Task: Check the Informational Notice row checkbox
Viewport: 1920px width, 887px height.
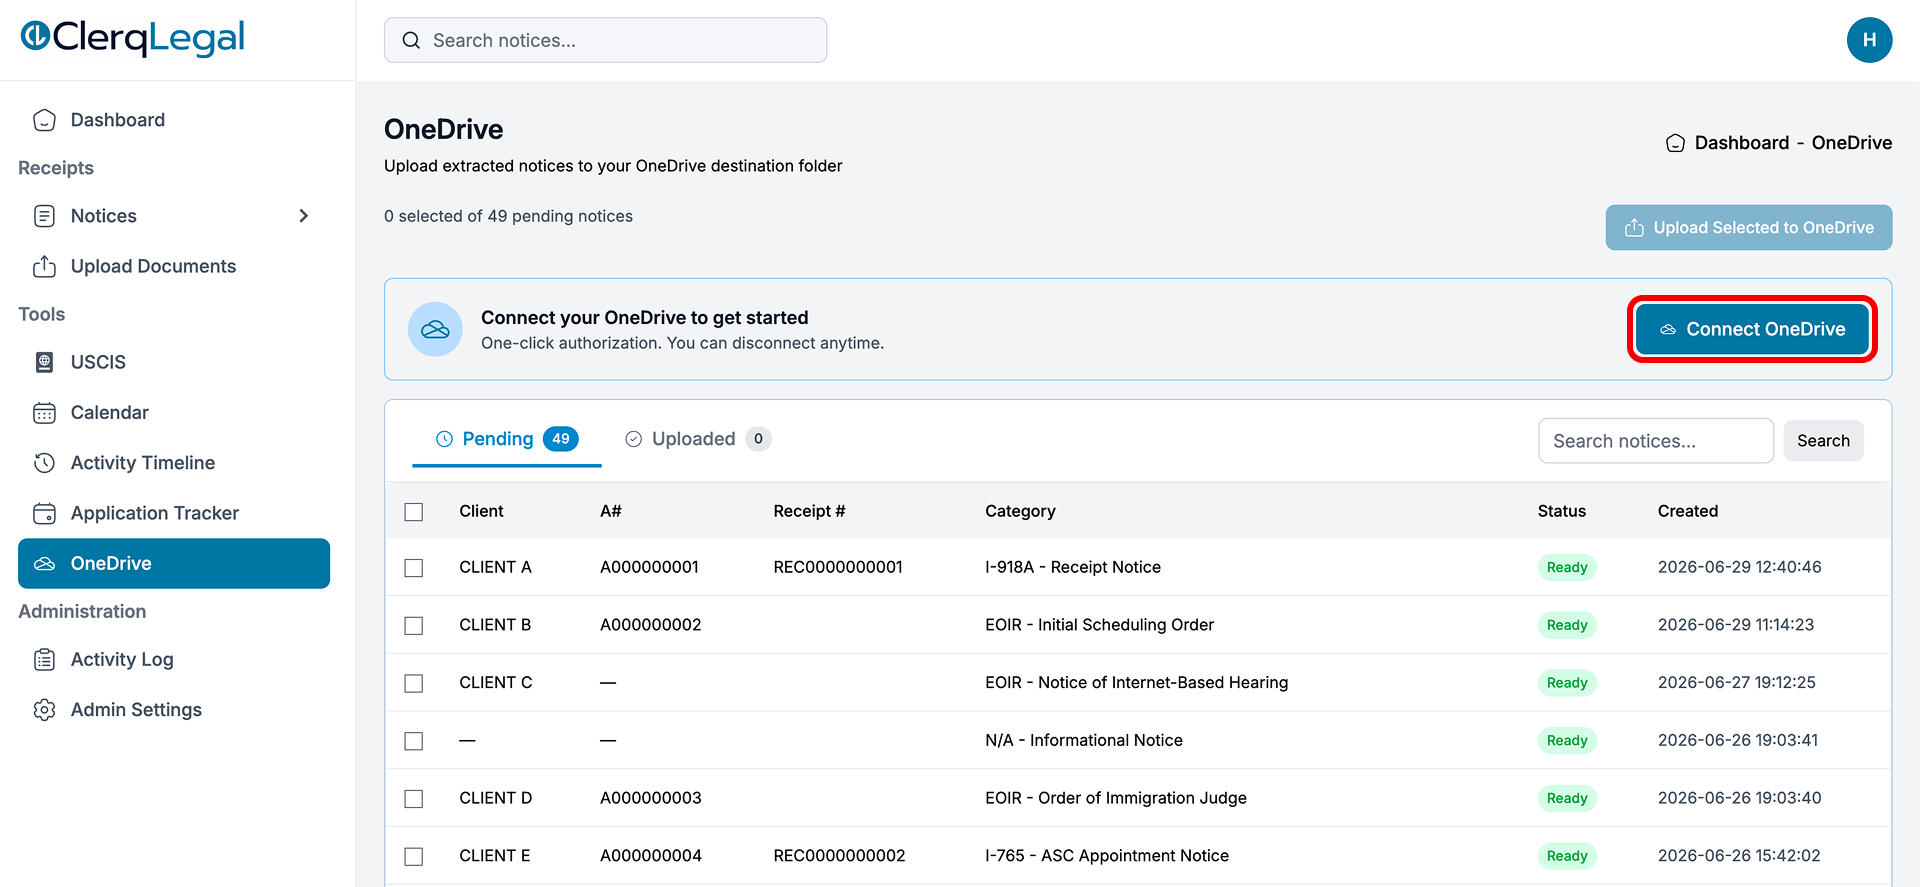Action: click(414, 741)
